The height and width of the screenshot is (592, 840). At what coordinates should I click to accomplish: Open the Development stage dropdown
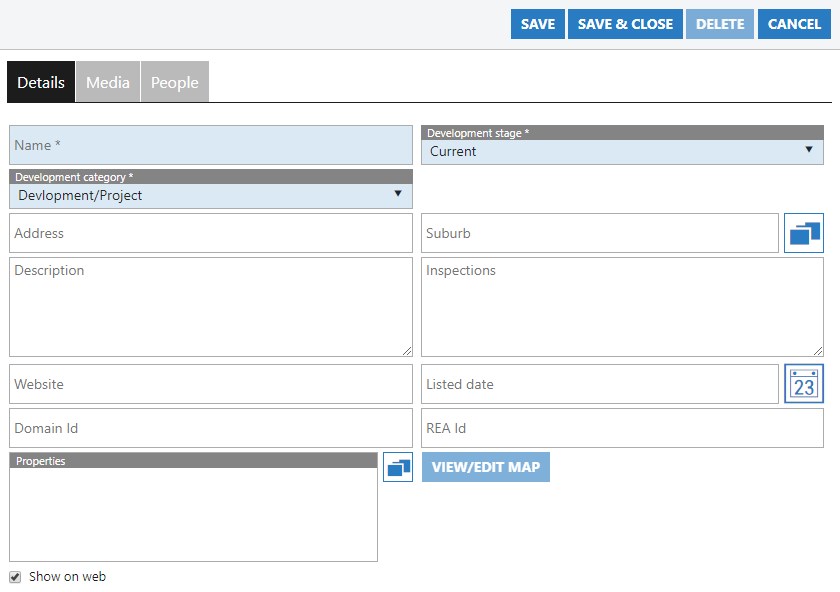[x=622, y=151]
